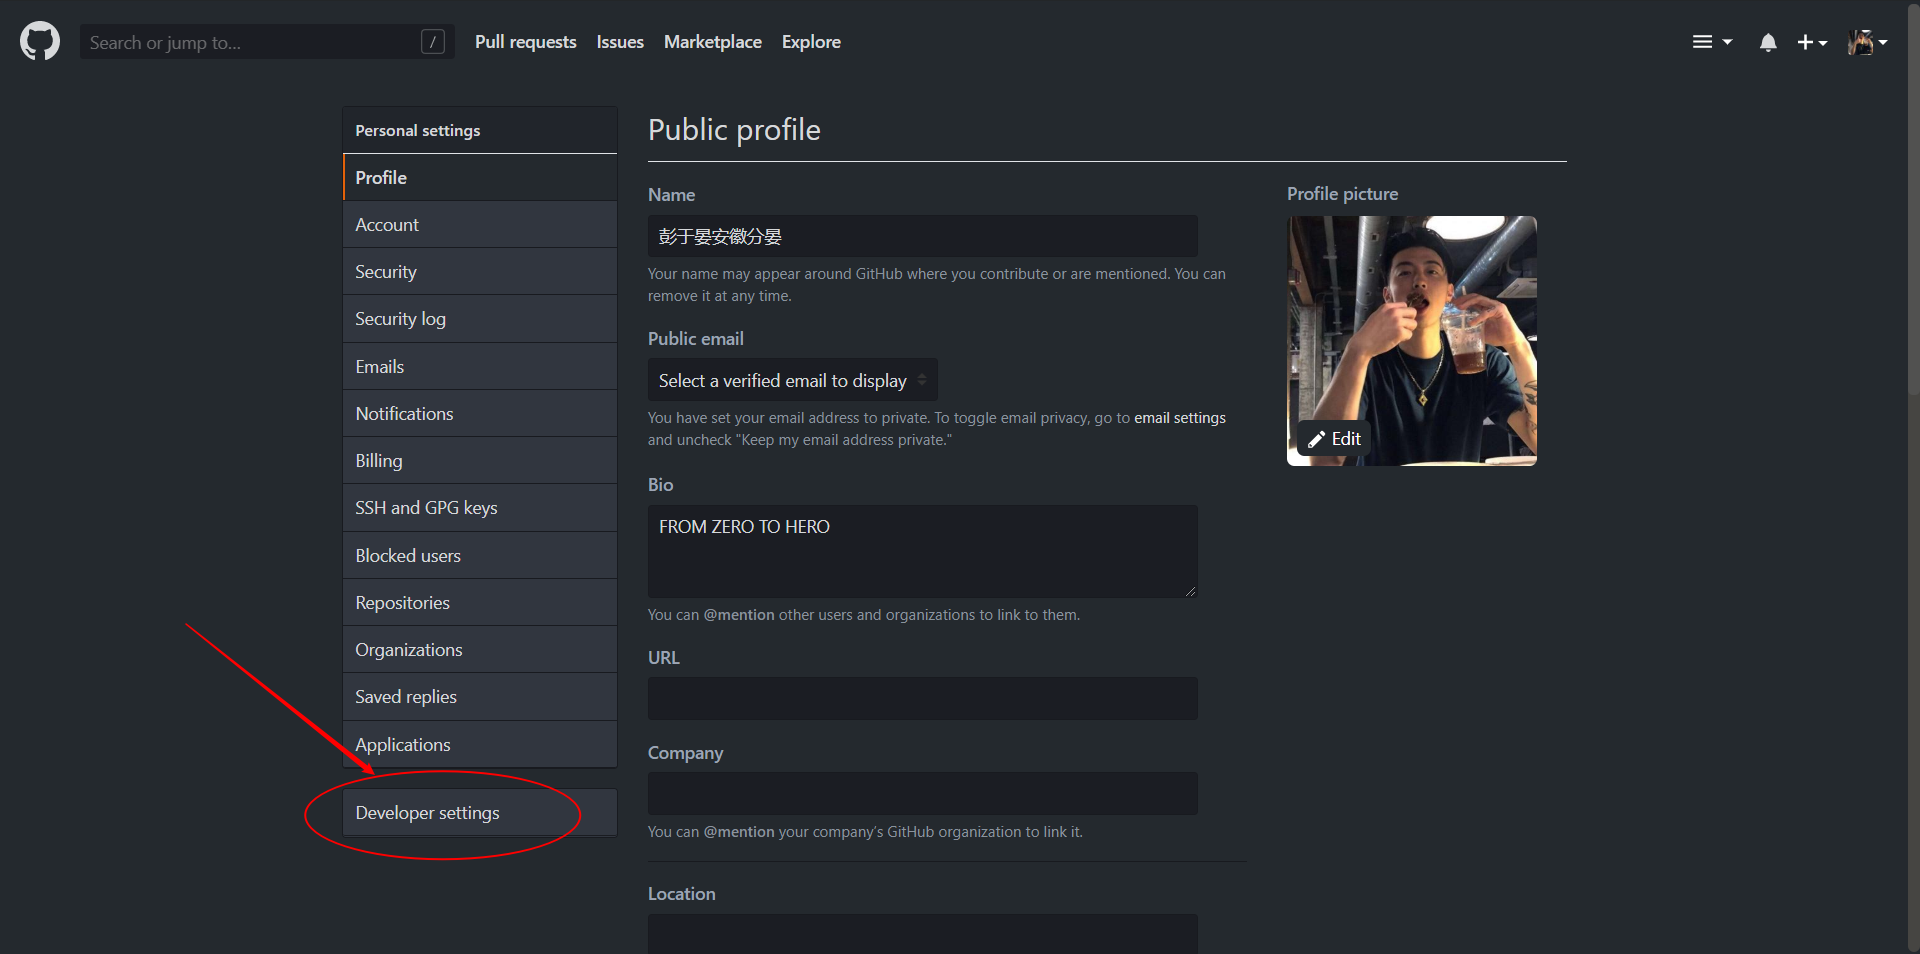Click the Bio textarea resize handle

click(x=1190, y=591)
